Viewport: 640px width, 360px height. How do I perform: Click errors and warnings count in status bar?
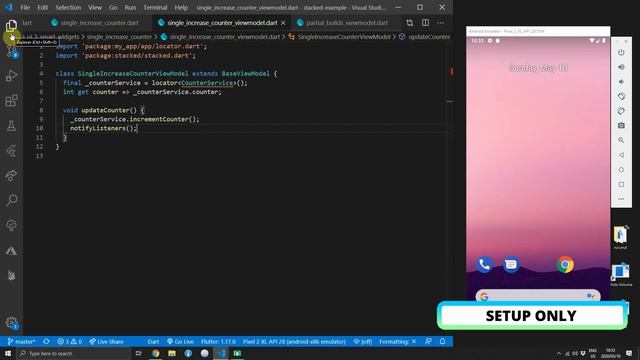69,342
